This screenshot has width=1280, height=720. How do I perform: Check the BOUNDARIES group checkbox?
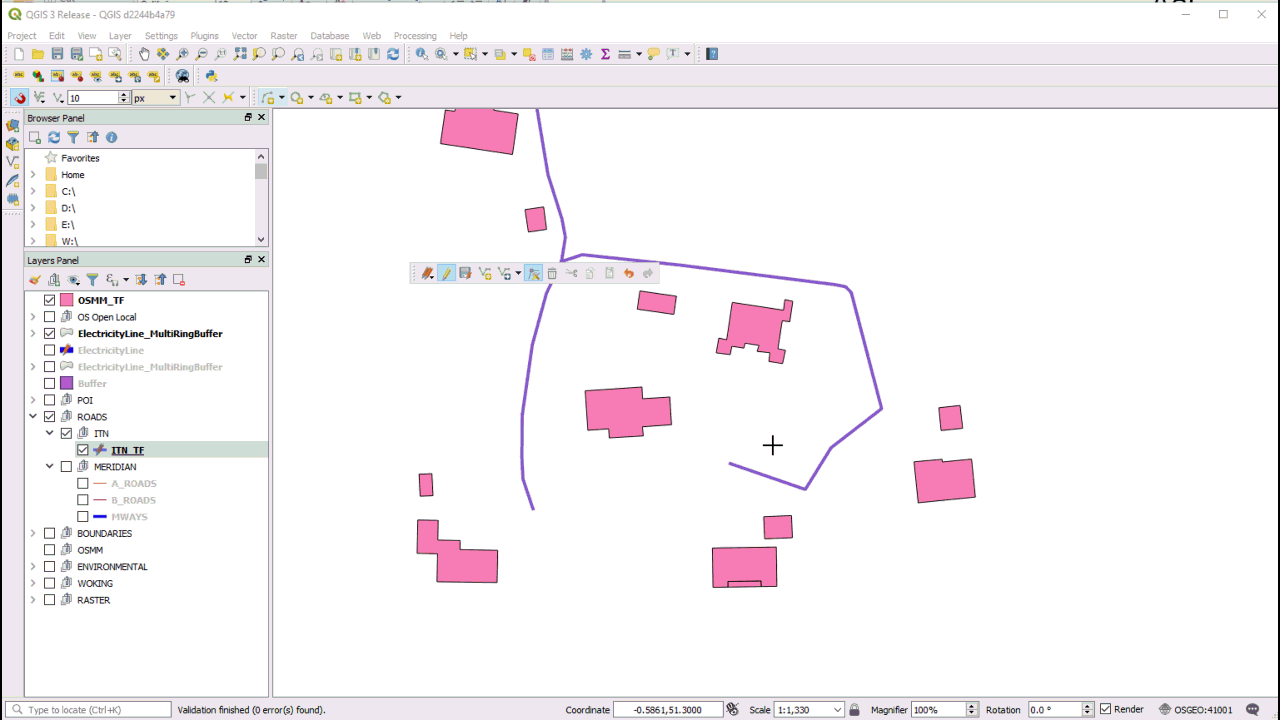click(x=50, y=533)
